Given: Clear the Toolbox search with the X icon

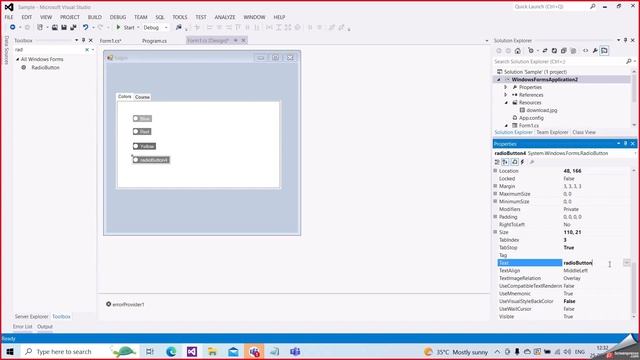Looking at the screenshot, I should (x=87, y=50).
